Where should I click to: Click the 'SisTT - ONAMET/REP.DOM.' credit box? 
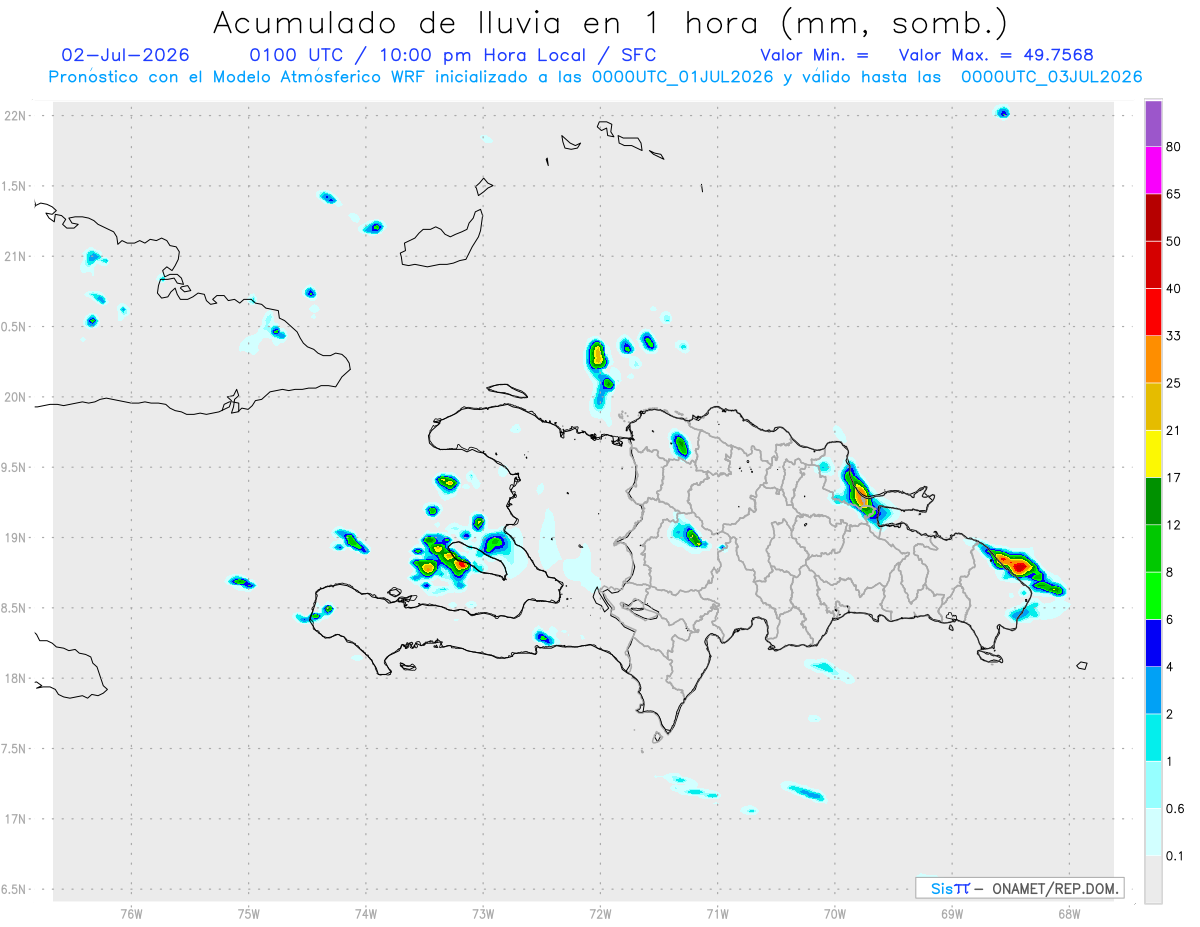[x=1020, y=888]
